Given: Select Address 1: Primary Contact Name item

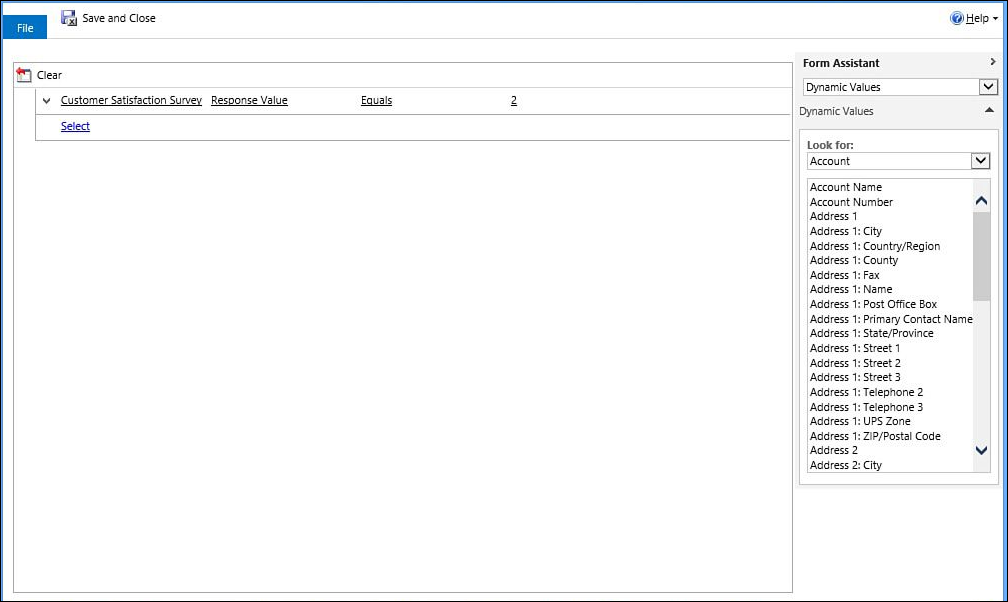Looking at the screenshot, I should (x=891, y=319).
